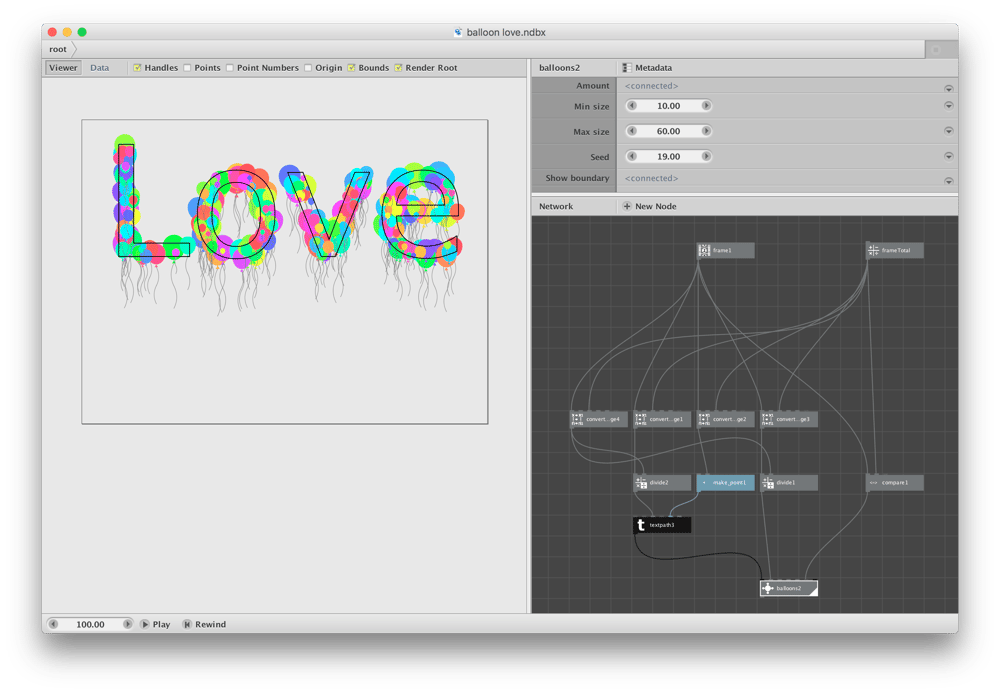Viewport: 1000px width, 693px height.
Task: Click the New Node plus icon
Action: tap(626, 206)
